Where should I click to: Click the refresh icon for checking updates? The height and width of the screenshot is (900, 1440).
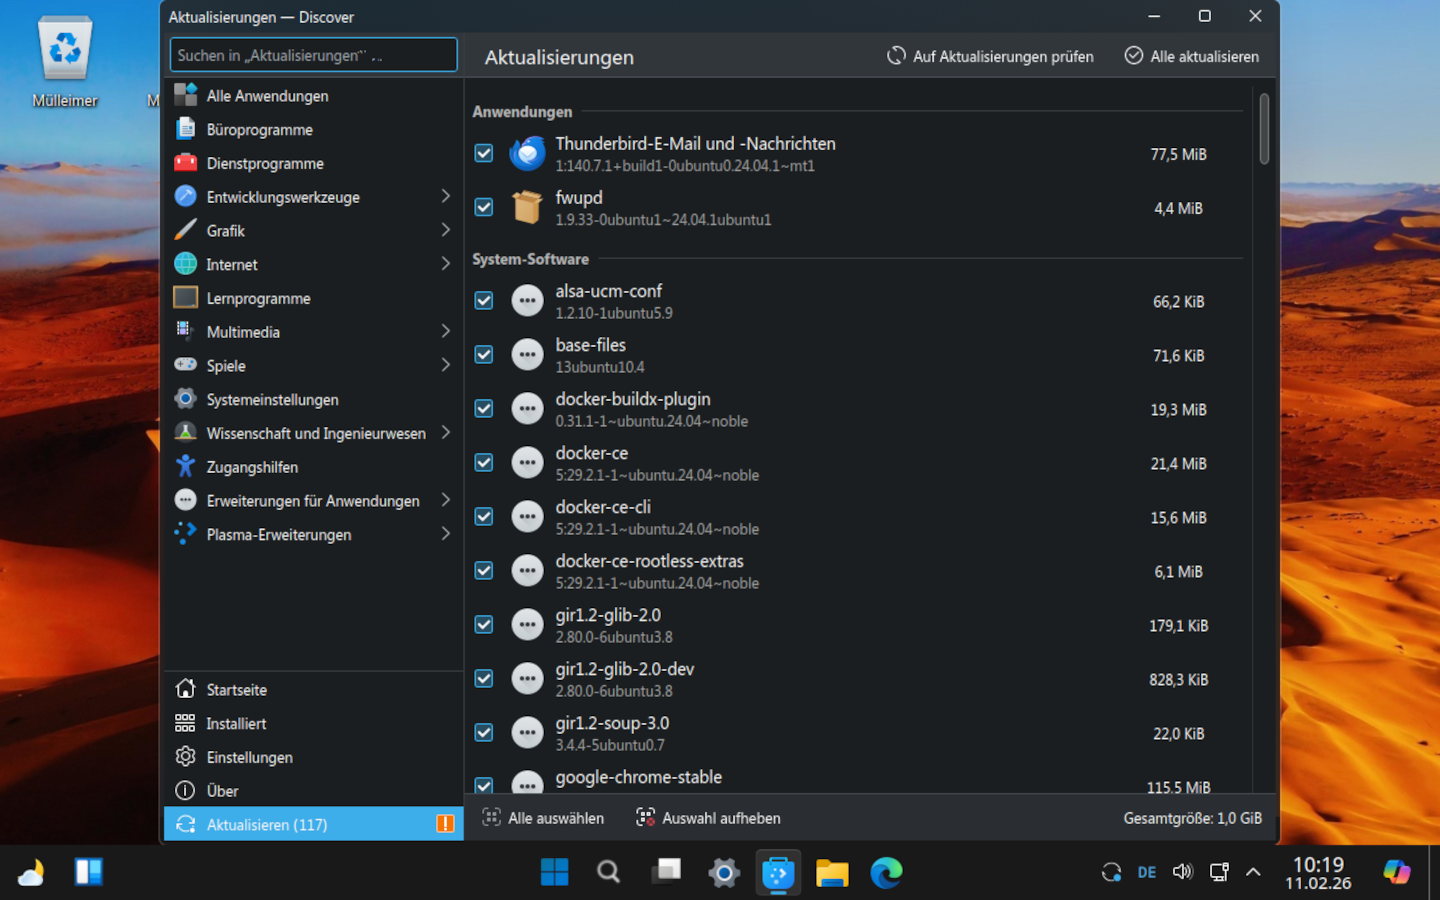point(896,56)
